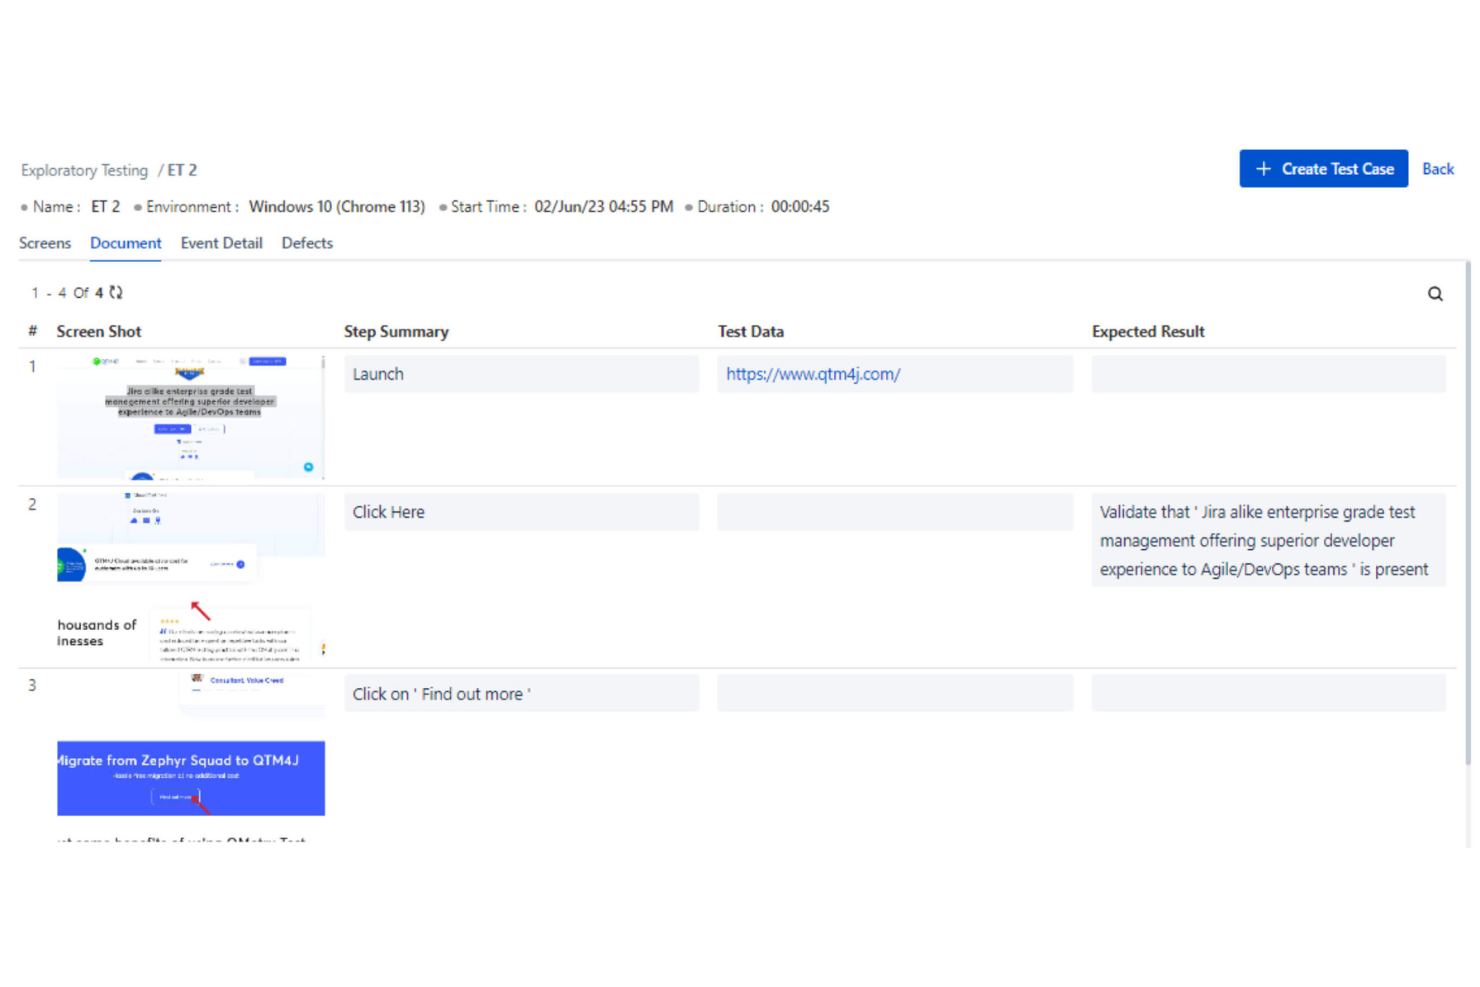1480x987 pixels.
Task: Open the search magnifier icon
Action: (x=1435, y=293)
